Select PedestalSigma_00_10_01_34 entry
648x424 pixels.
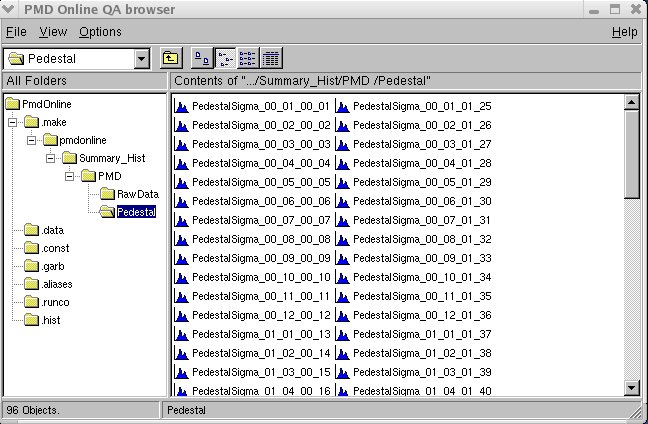tap(414, 277)
